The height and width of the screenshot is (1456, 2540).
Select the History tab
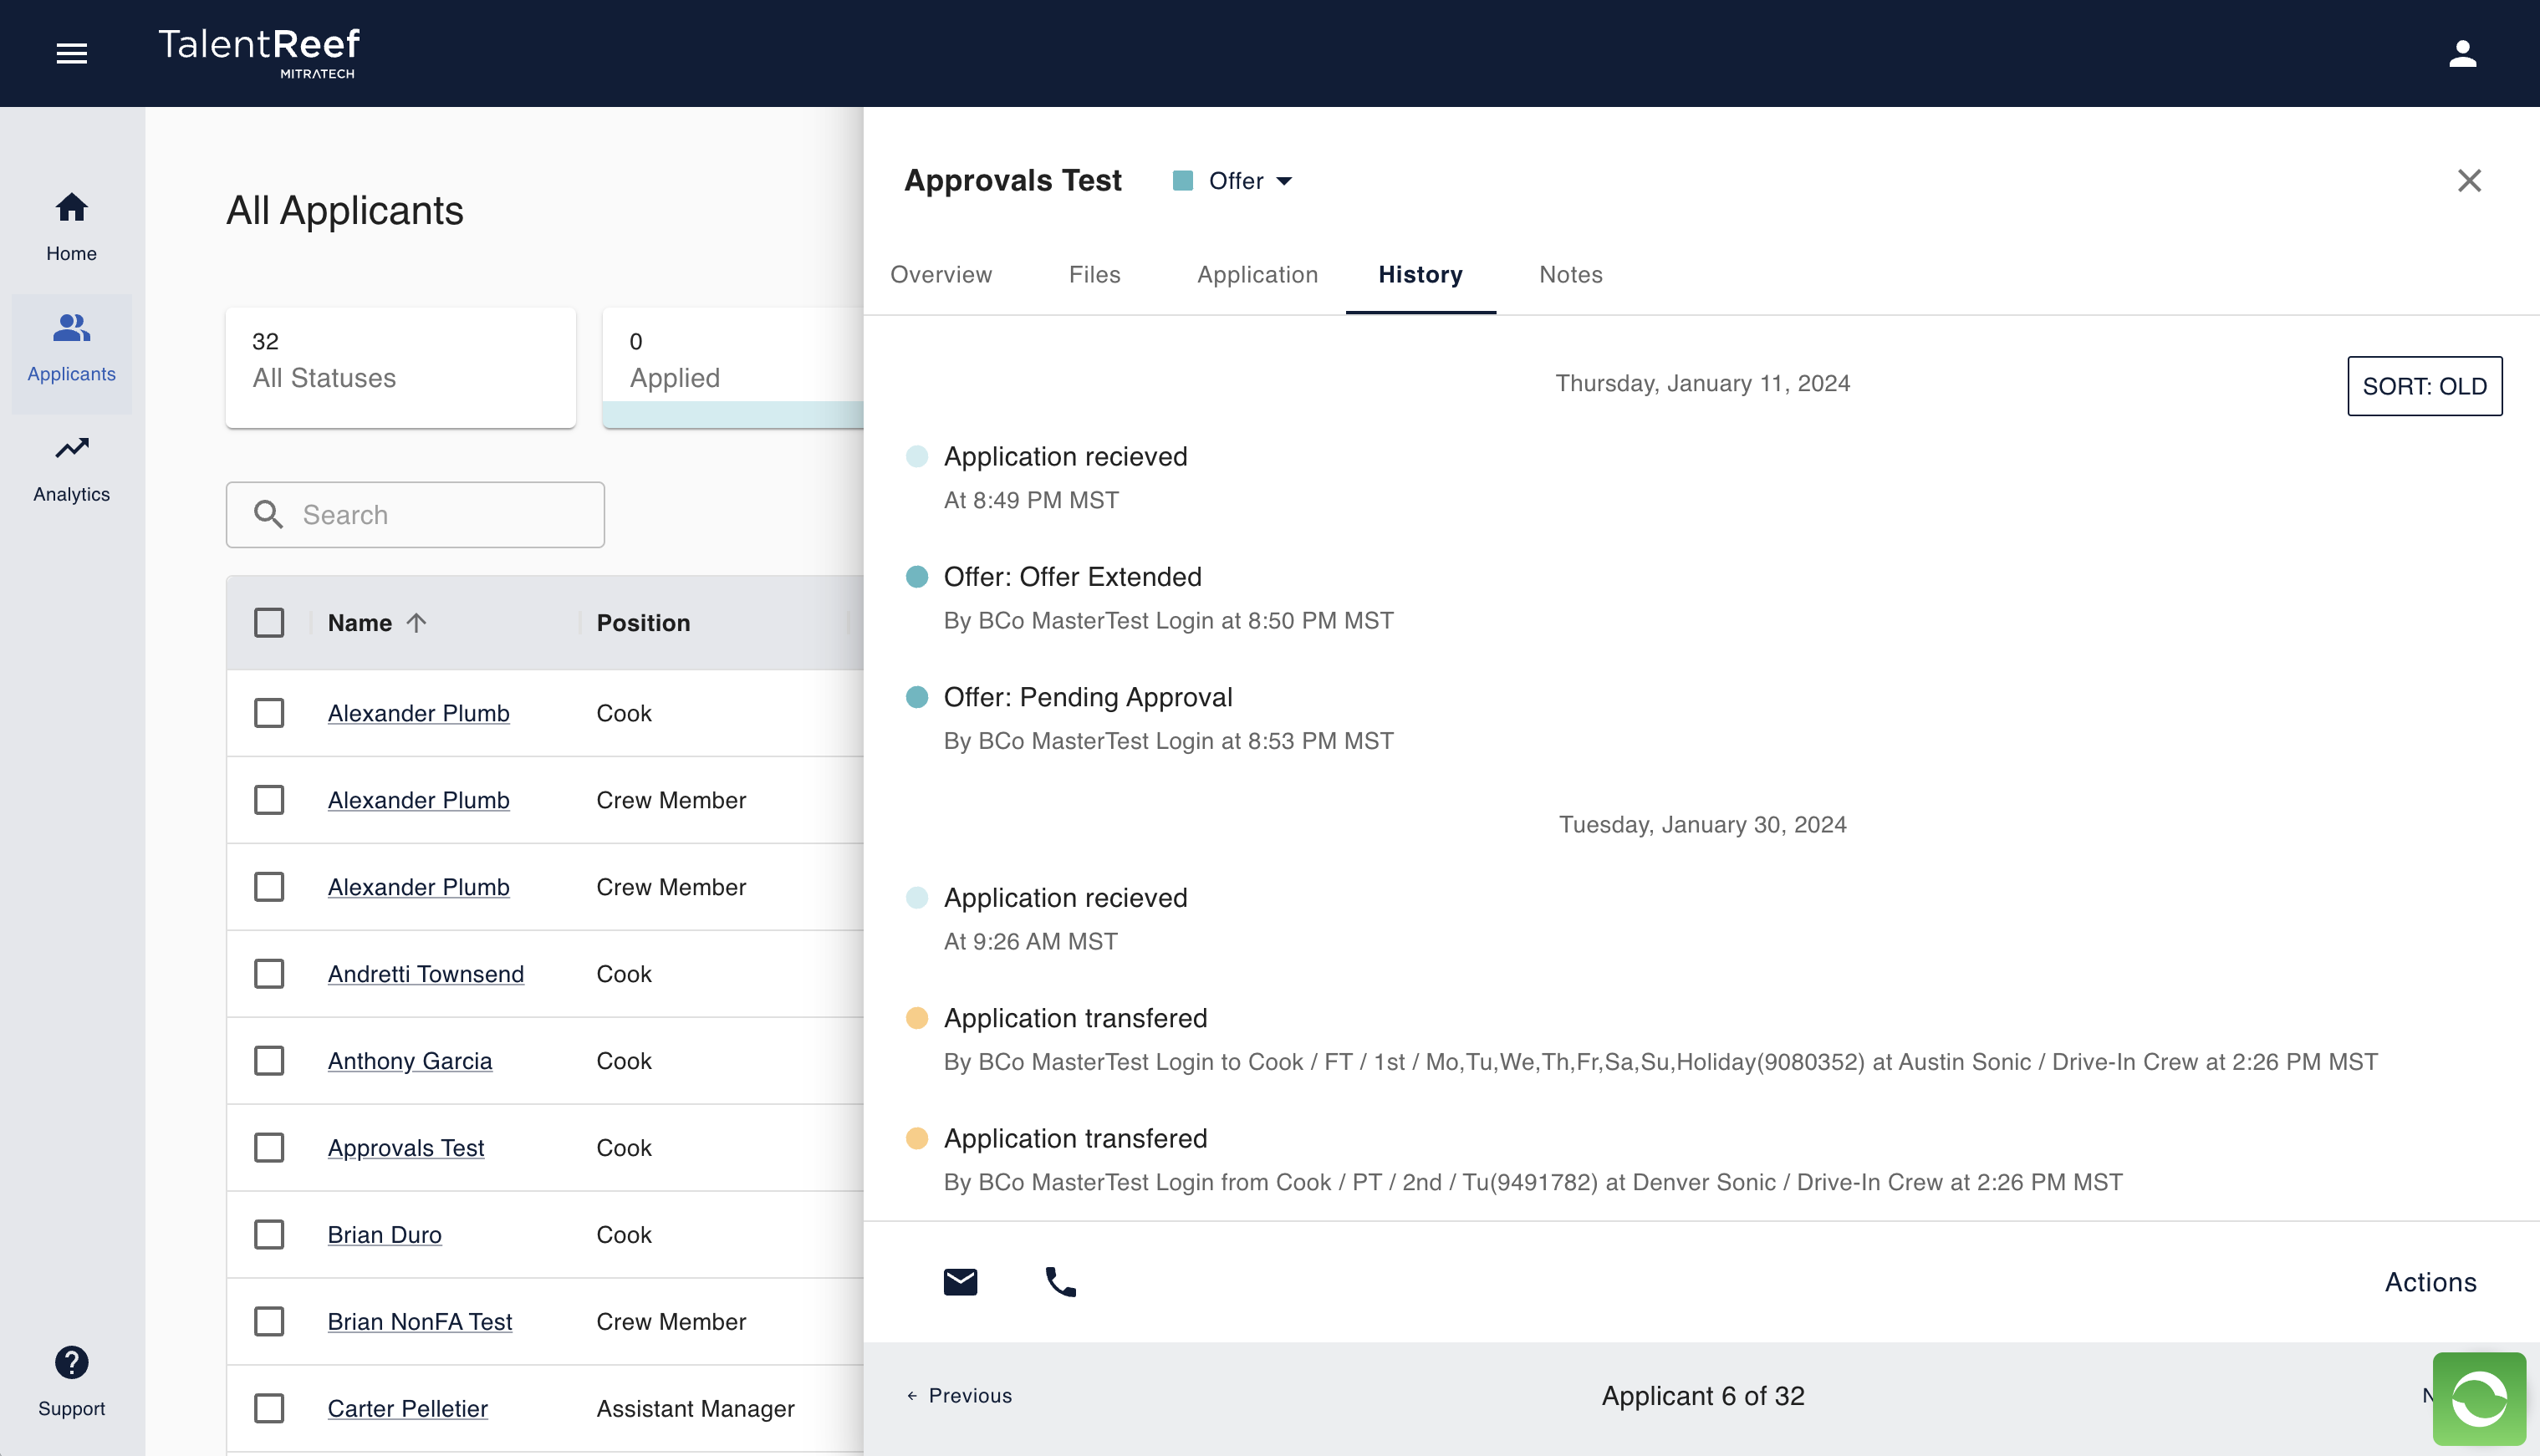(1420, 275)
